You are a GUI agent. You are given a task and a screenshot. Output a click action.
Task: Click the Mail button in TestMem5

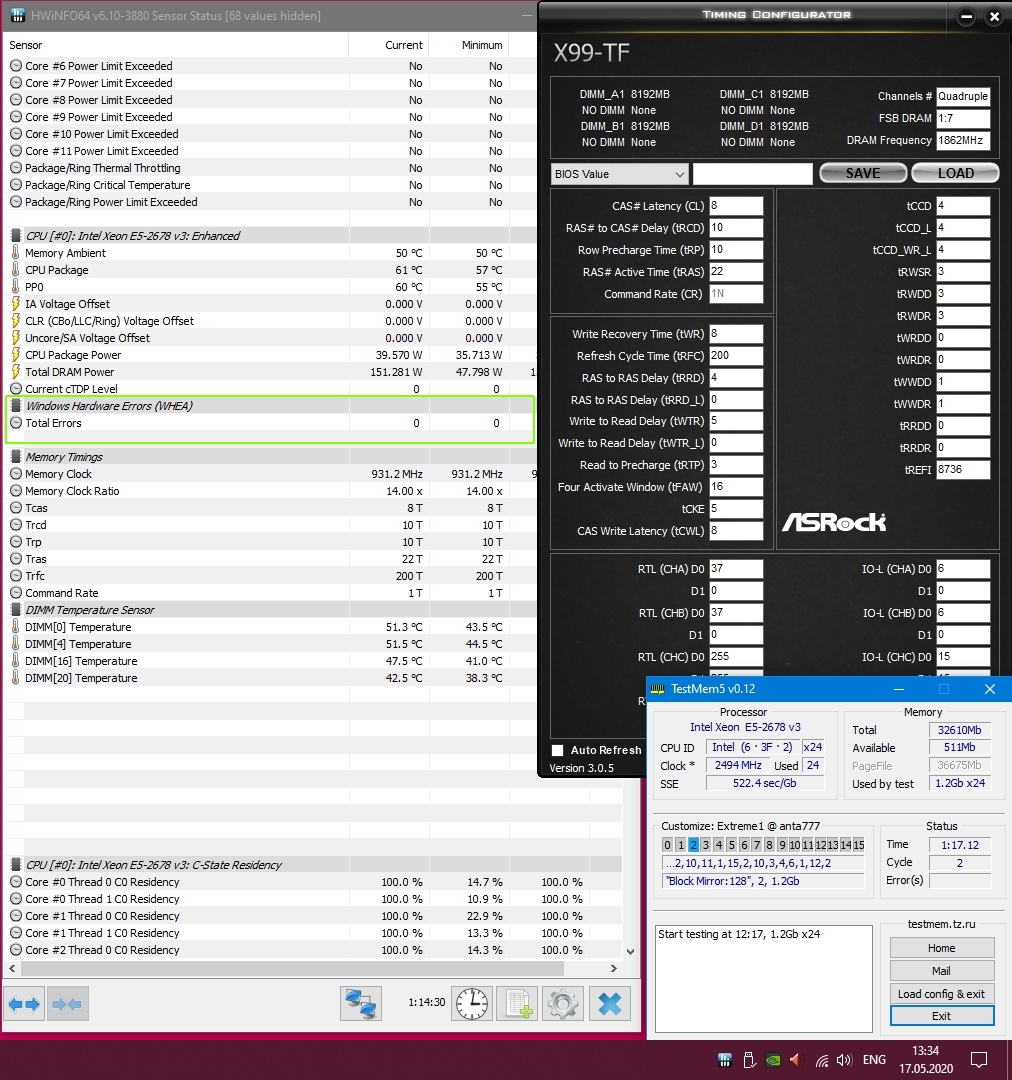tap(942, 970)
